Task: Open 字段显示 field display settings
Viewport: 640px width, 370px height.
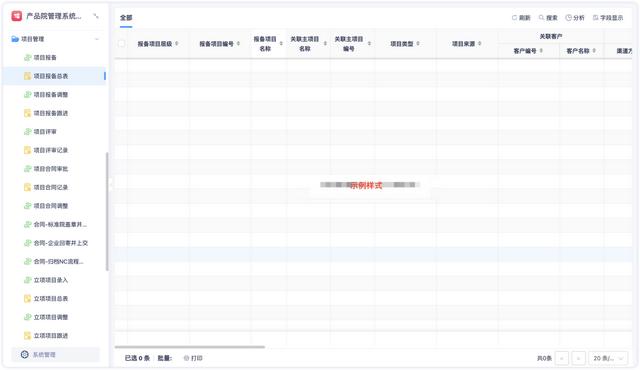Action: point(608,18)
